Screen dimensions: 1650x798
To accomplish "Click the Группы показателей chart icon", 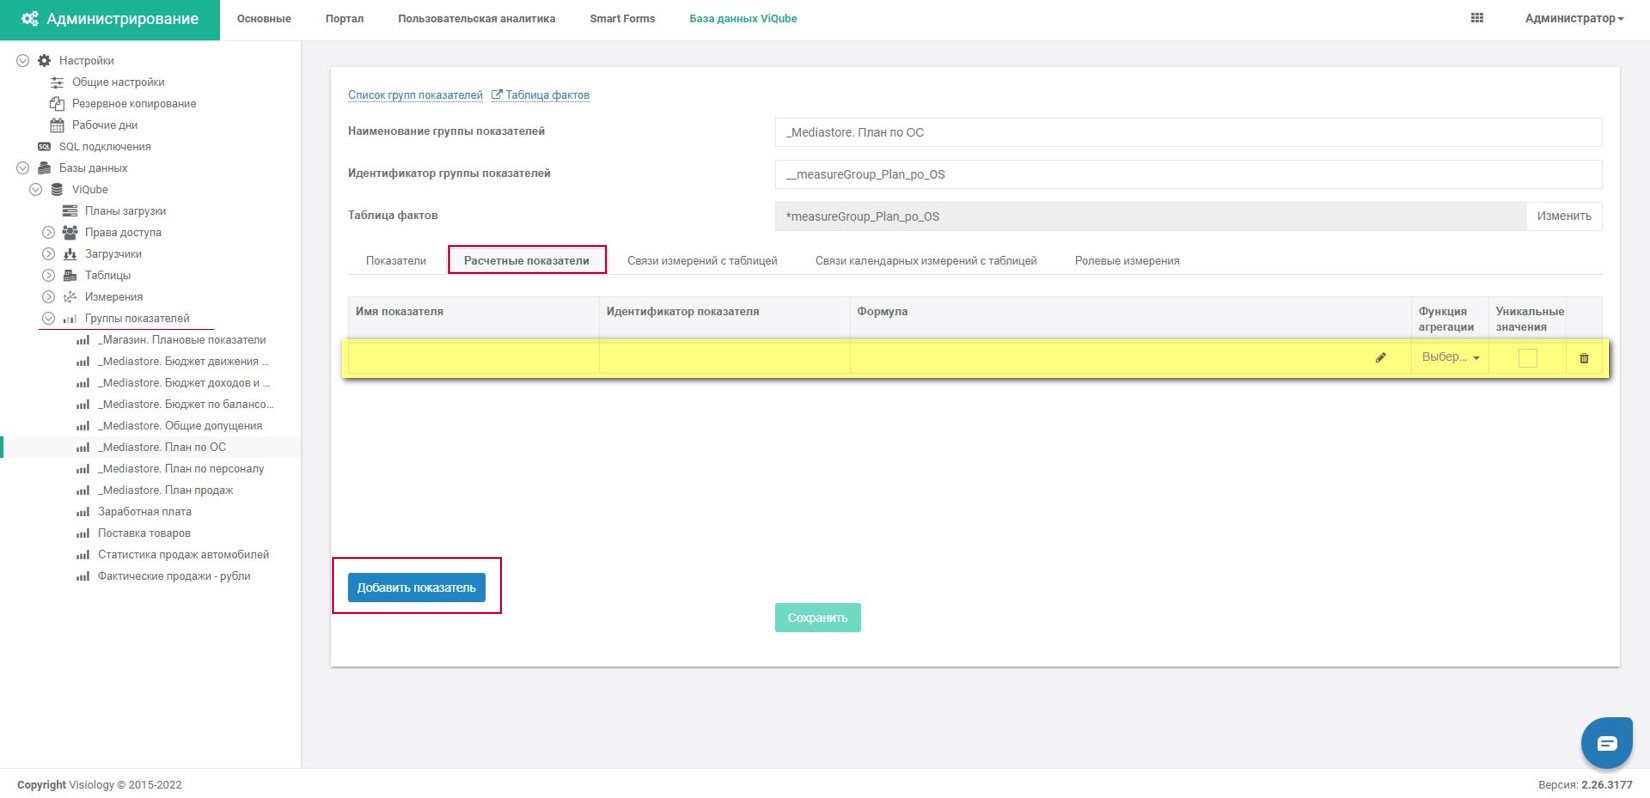I will tap(70, 318).
